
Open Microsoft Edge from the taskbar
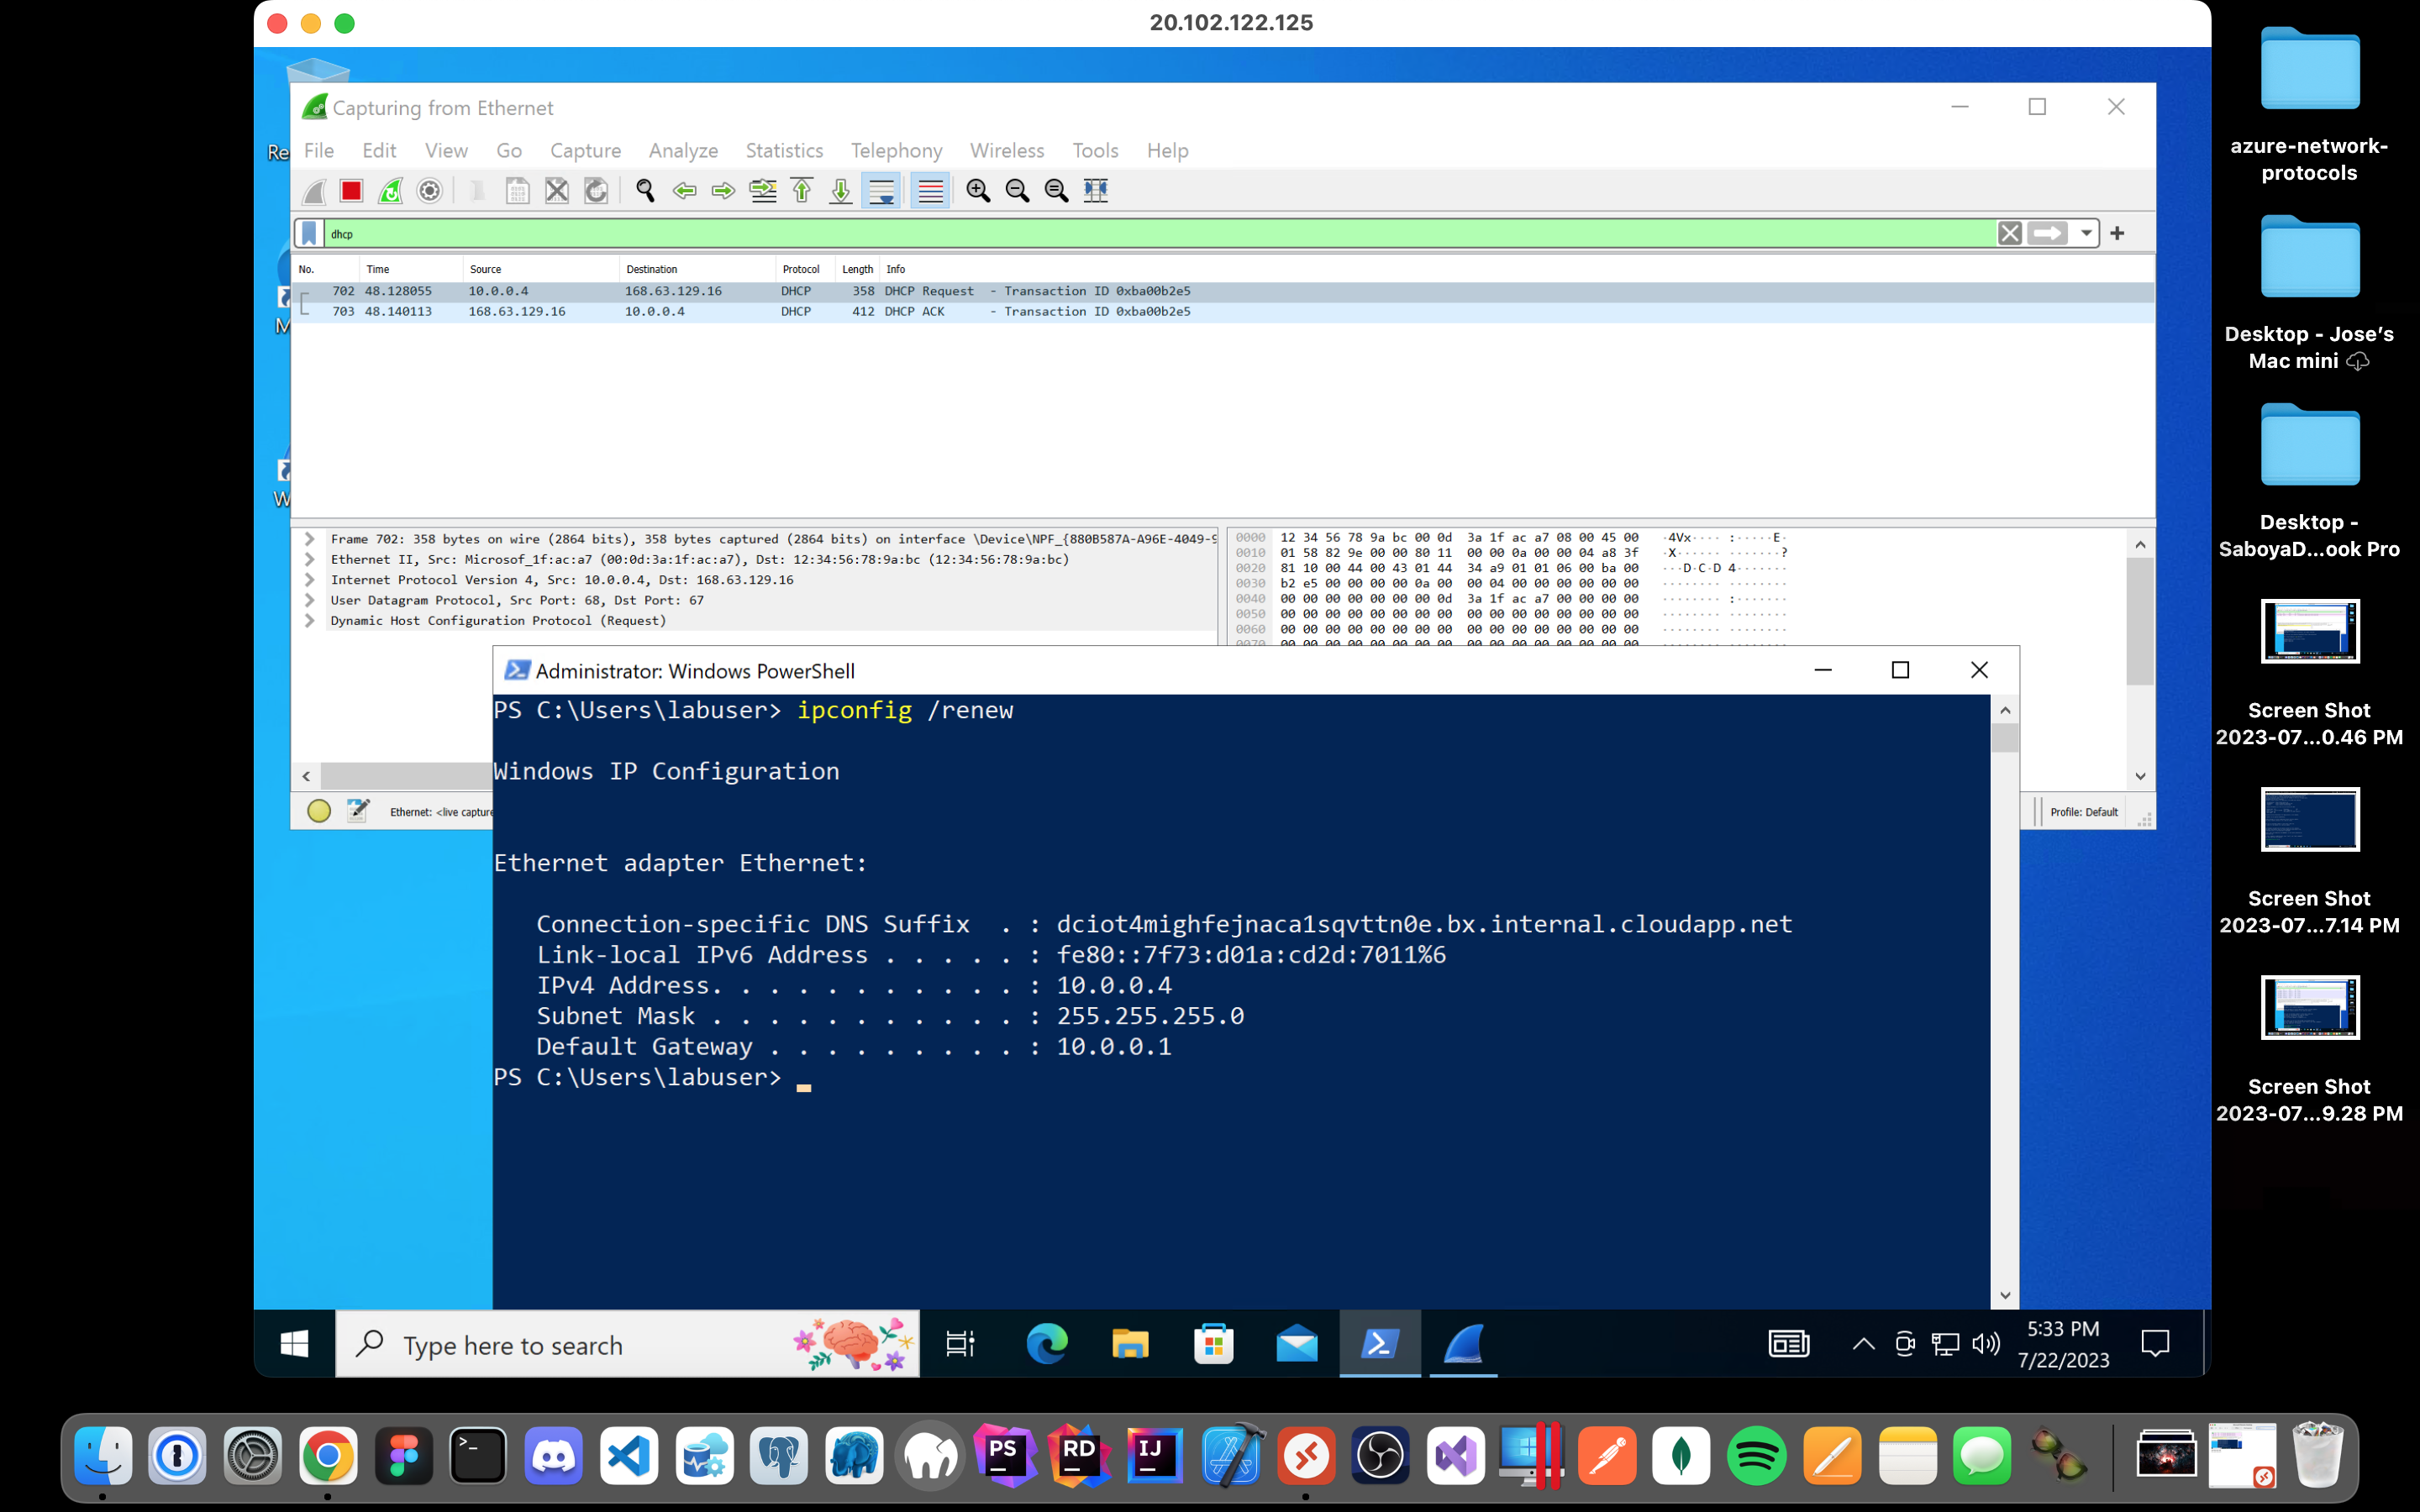pyautogui.click(x=1046, y=1344)
